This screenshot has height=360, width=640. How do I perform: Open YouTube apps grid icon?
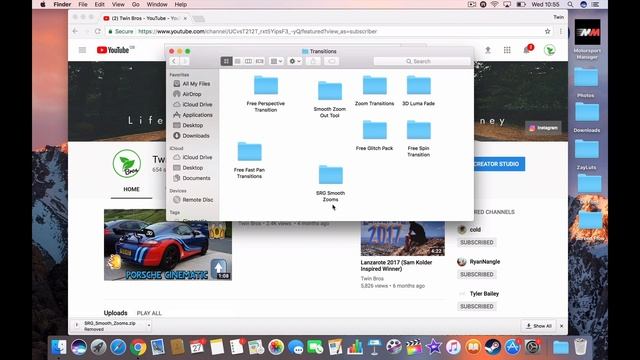(x=507, y=50)
